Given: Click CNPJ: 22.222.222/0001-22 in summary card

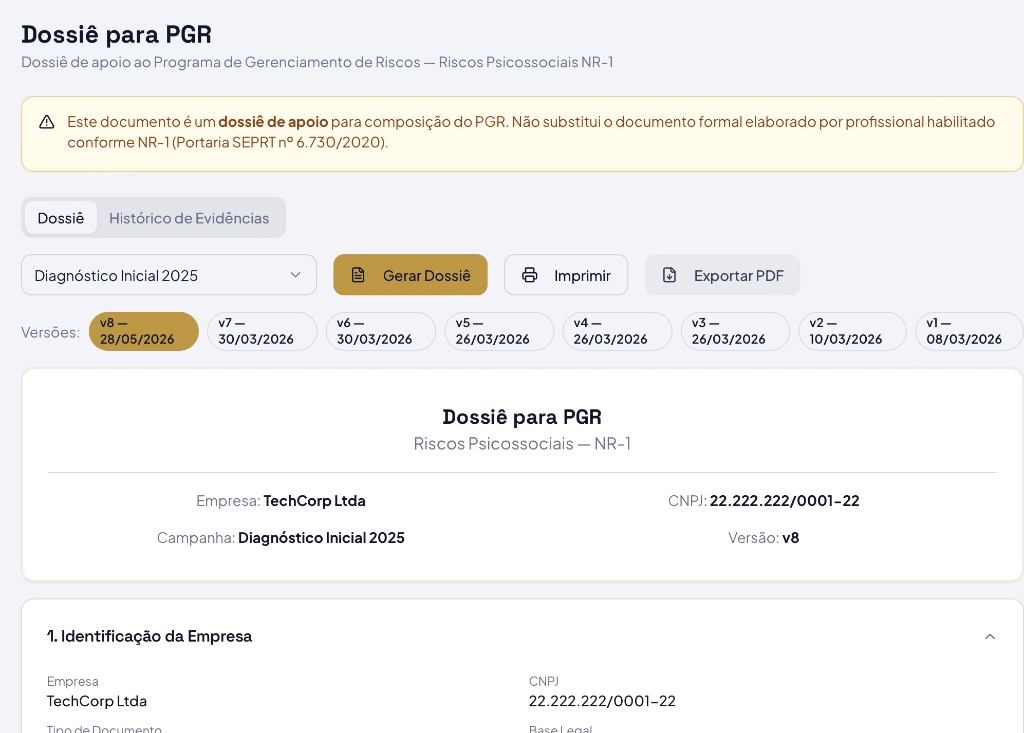Looking at the screenshot, I should point(763,501).
